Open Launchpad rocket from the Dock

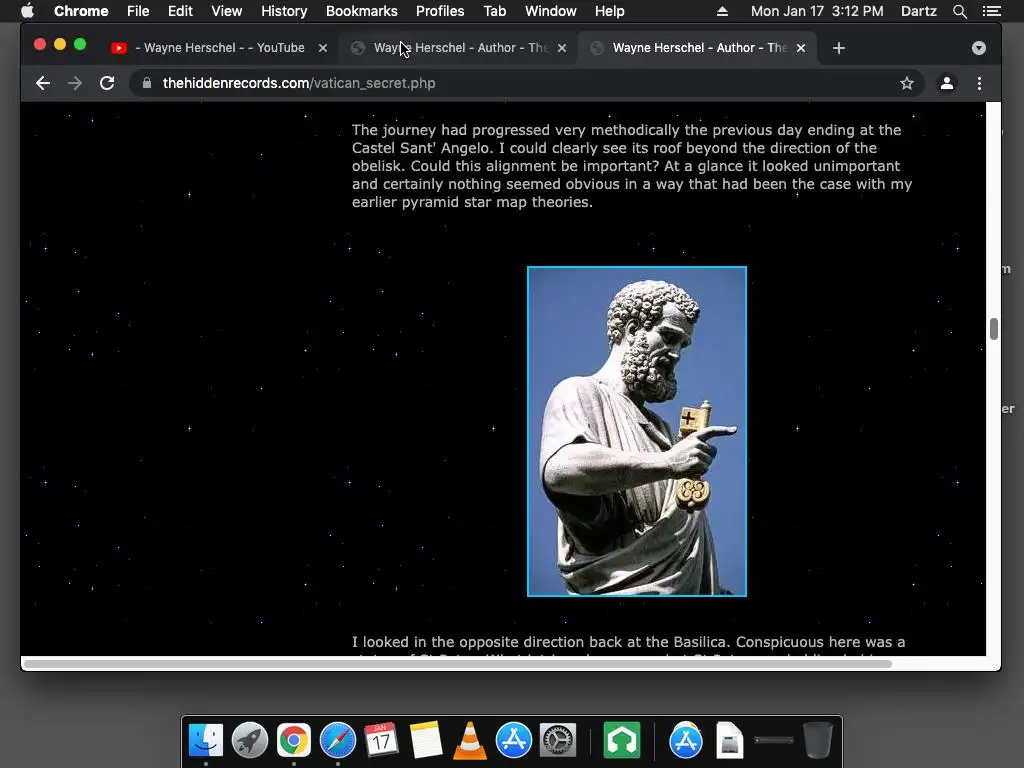pyautogui.click(x=249, y=740)
